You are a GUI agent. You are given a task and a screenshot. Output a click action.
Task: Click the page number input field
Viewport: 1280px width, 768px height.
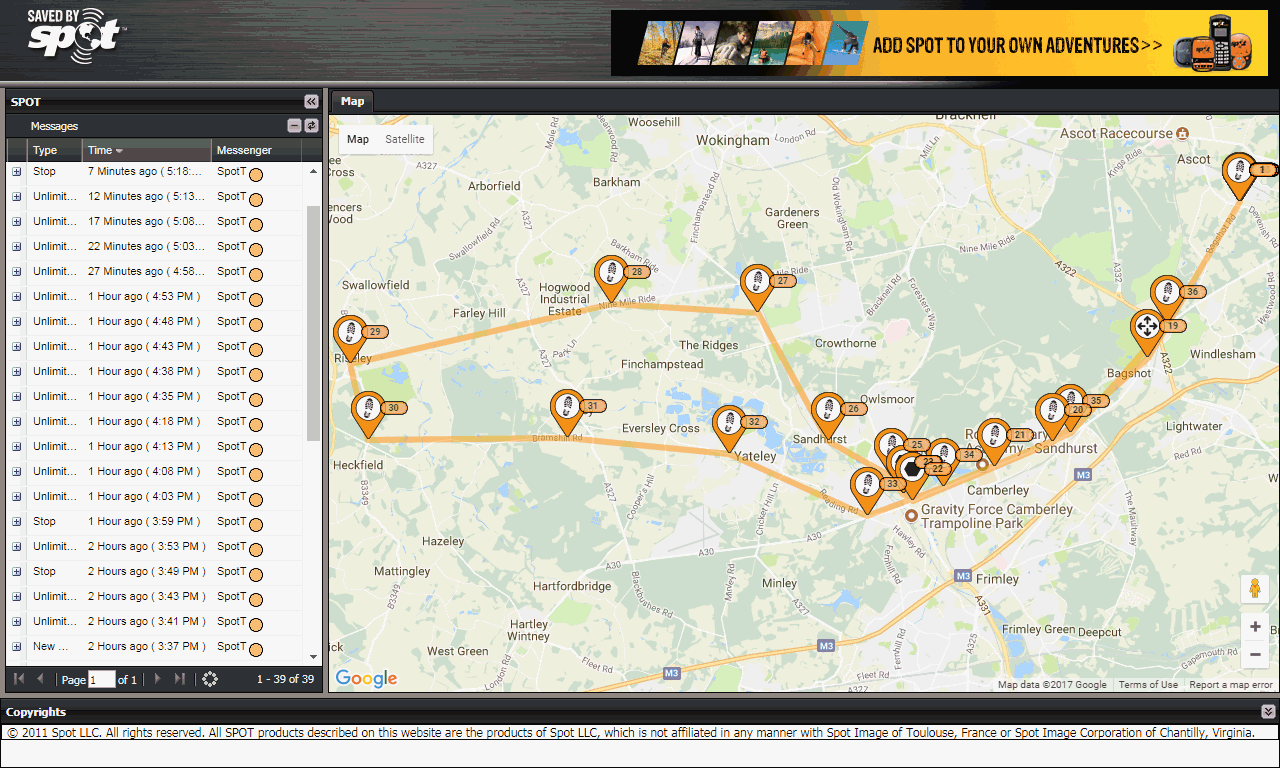point(102,680)
